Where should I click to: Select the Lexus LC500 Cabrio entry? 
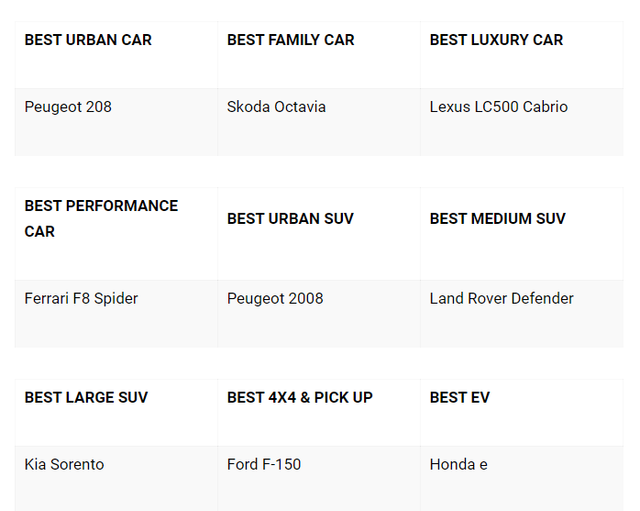(498, 107)
